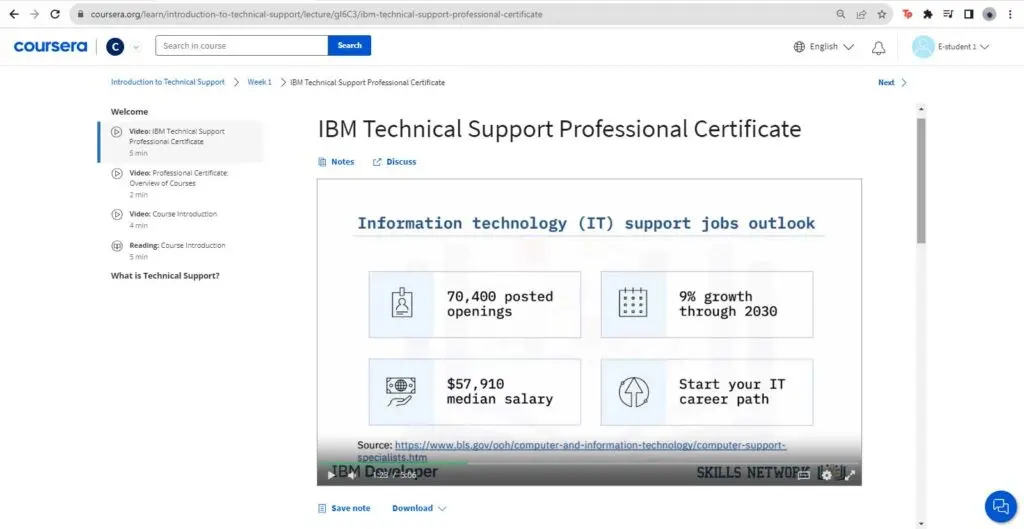Click play icon beside Overview of Courses video
The width and height of the screenshot is (1024, 529).
[x=117, y=174]
